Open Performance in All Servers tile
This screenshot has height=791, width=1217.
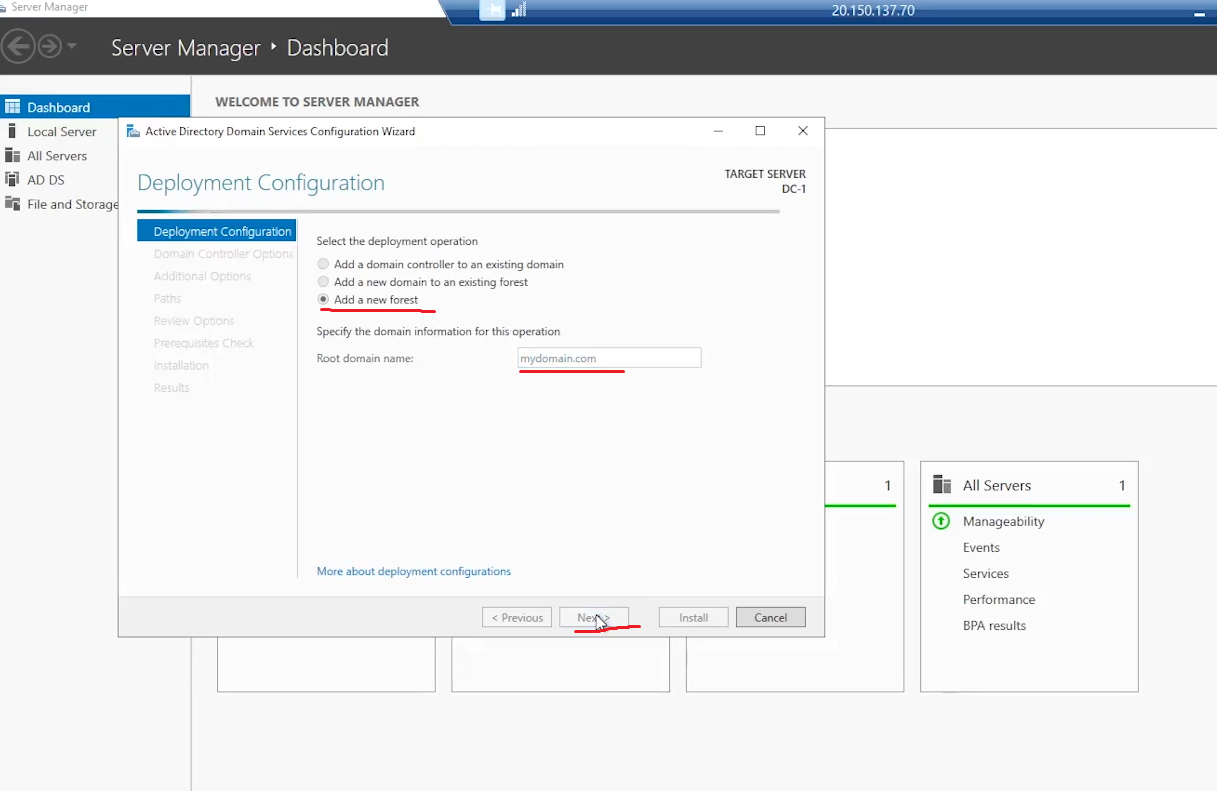(x=999, y=599)
